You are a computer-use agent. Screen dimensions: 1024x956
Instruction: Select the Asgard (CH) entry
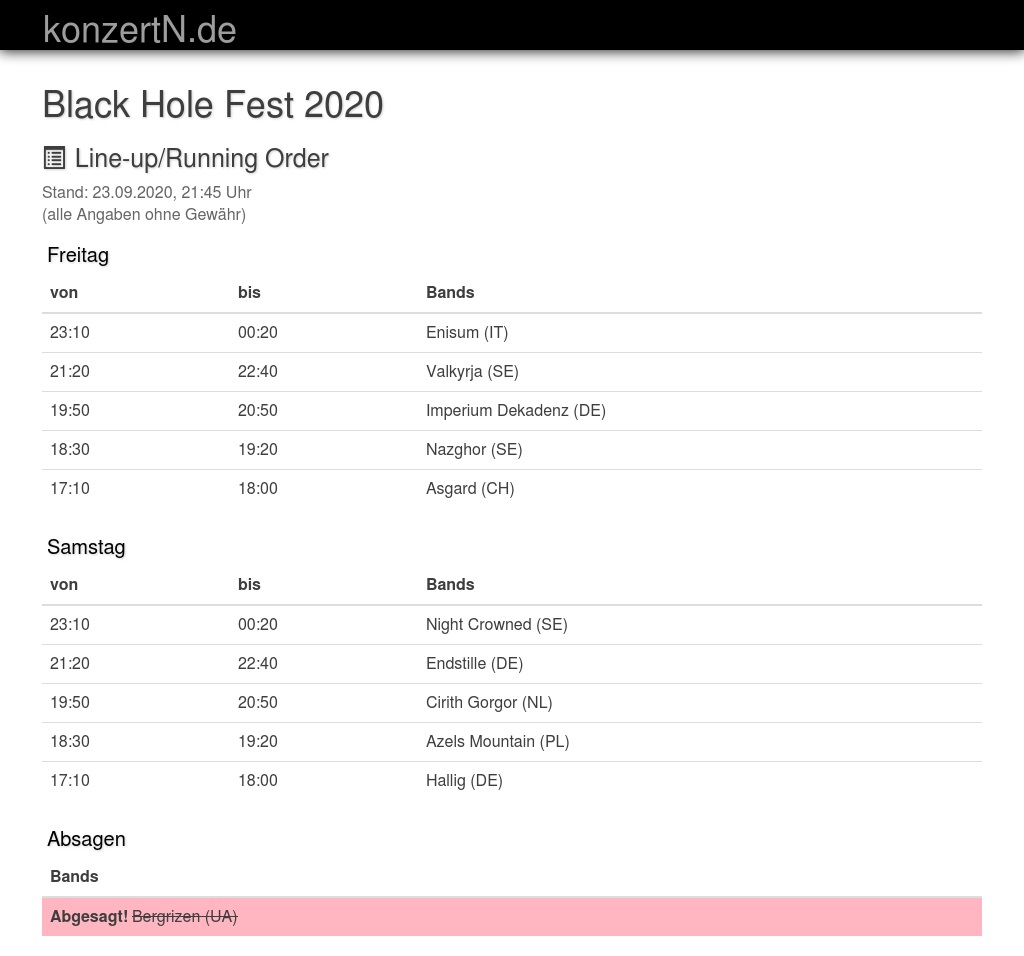470,489
